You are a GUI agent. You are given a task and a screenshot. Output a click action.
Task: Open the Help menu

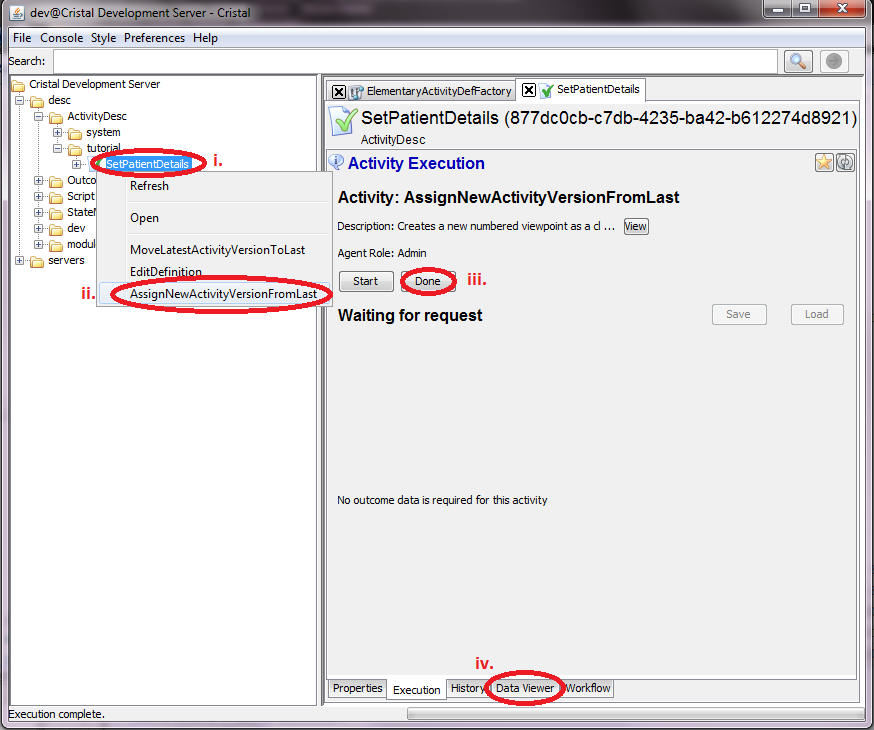[206, 38]
